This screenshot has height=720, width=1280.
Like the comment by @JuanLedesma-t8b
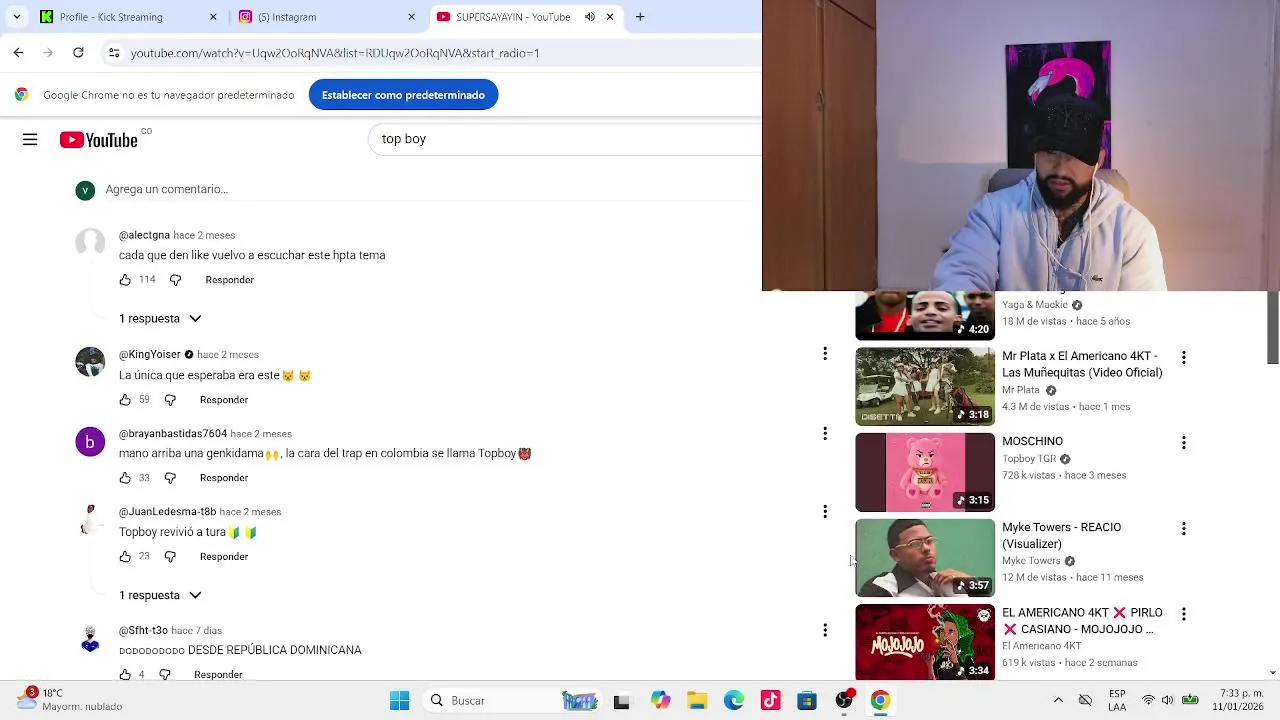click(125, 557)
